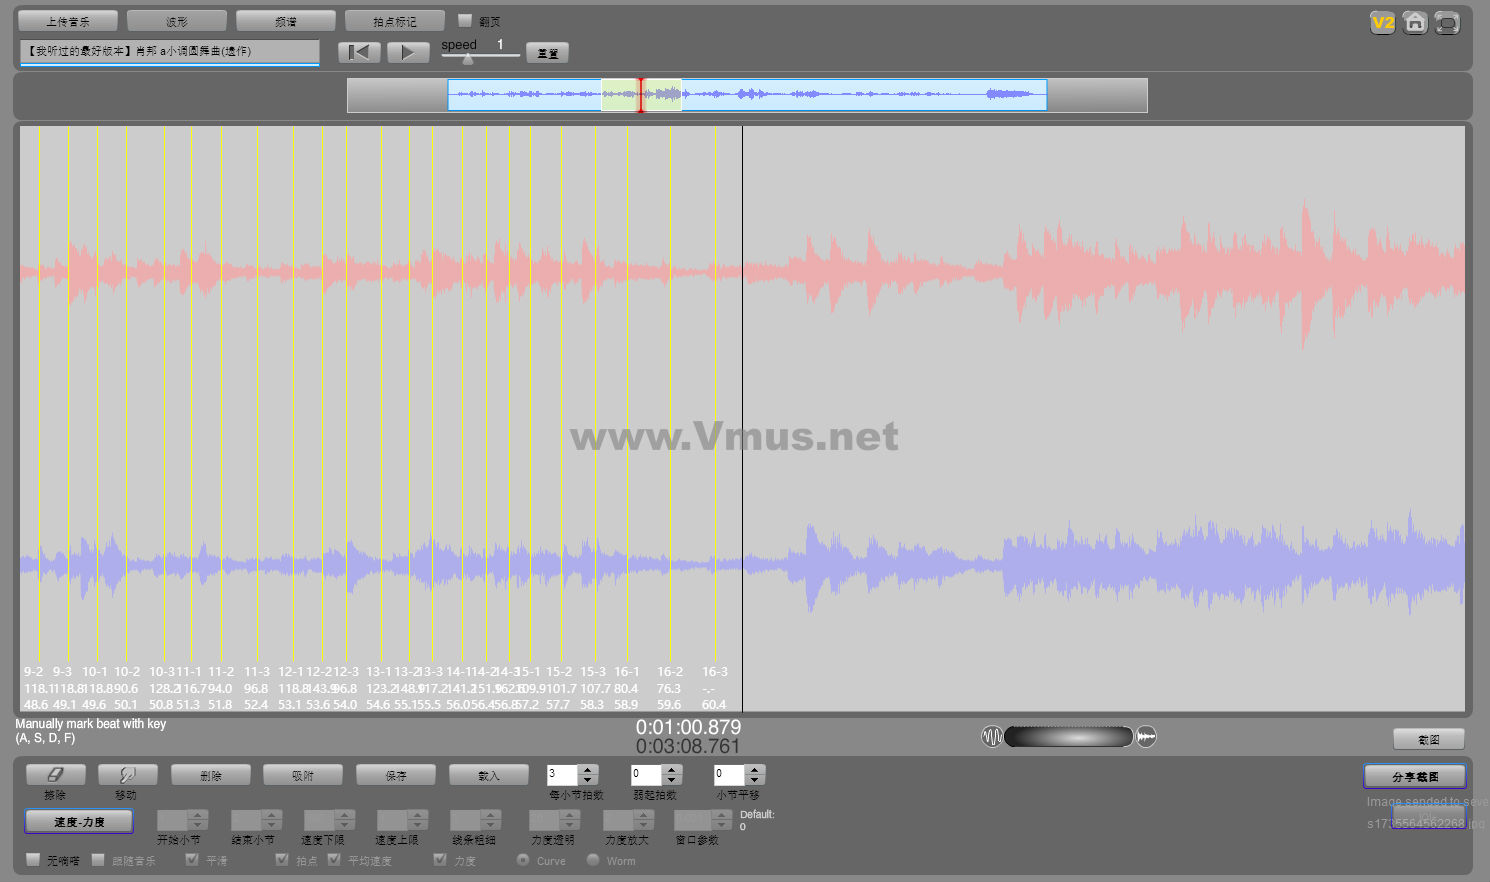The image size is (1490, 882).
Task: Toggle the 无嘀嗒 checkbox
Action: [33, 860]
